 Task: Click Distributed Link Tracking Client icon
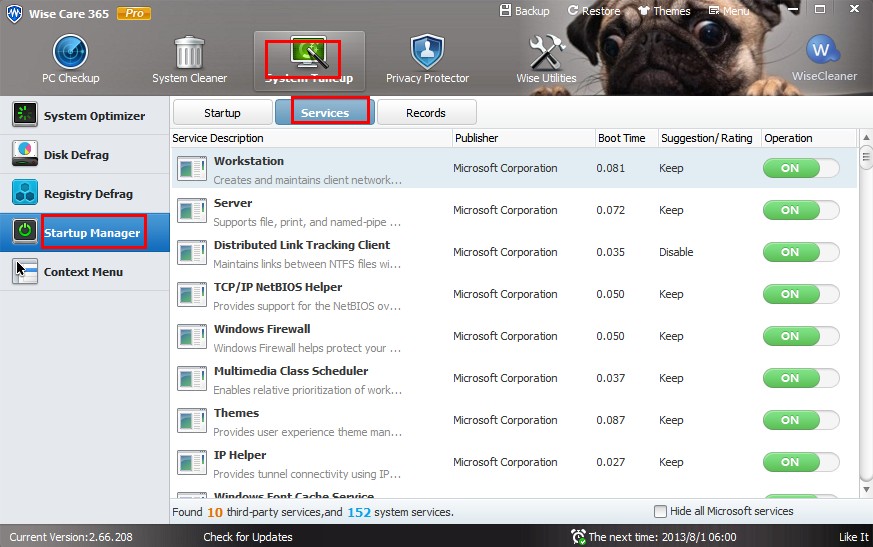tap(192, 252)
